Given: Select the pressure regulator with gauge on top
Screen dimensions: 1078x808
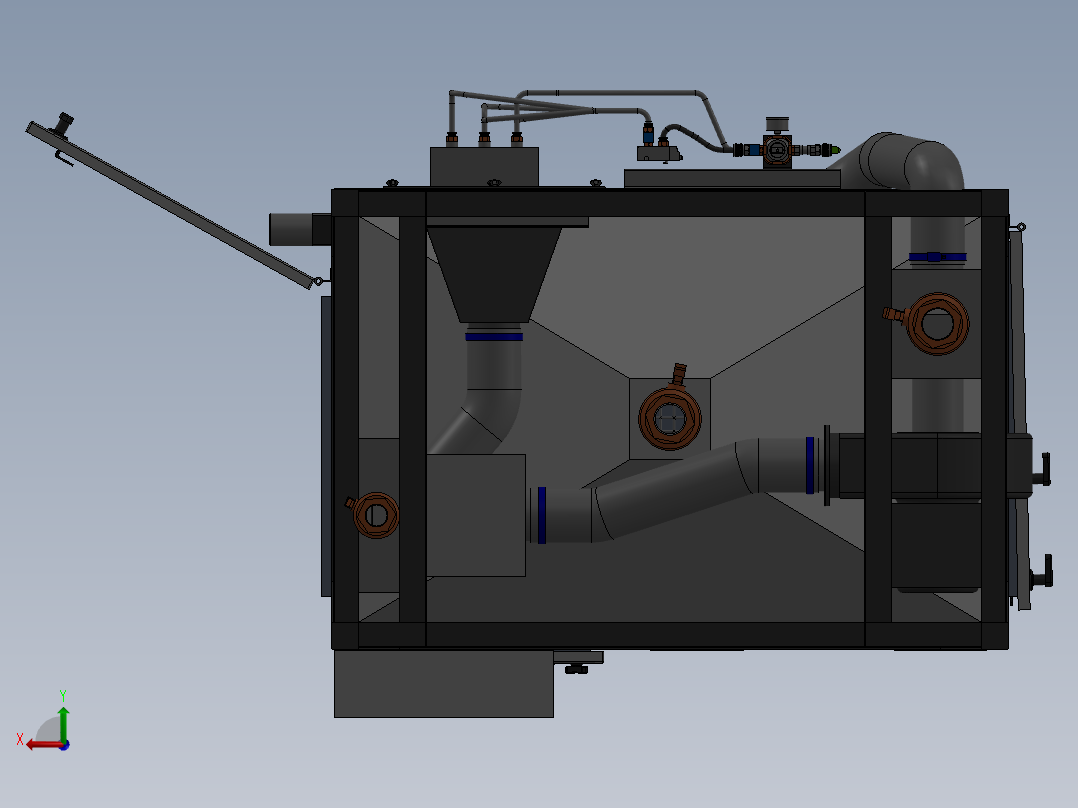Looking at the screenshot, I should pos(777,148).
